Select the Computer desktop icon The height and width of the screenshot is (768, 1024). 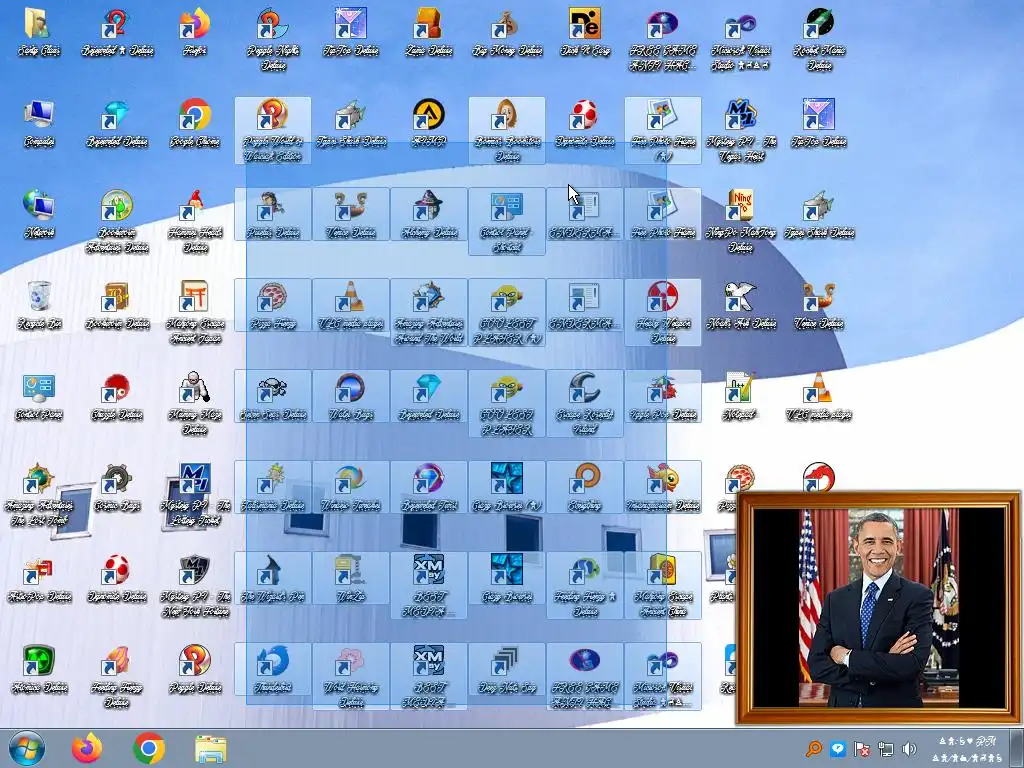click(x=39, y=124)
